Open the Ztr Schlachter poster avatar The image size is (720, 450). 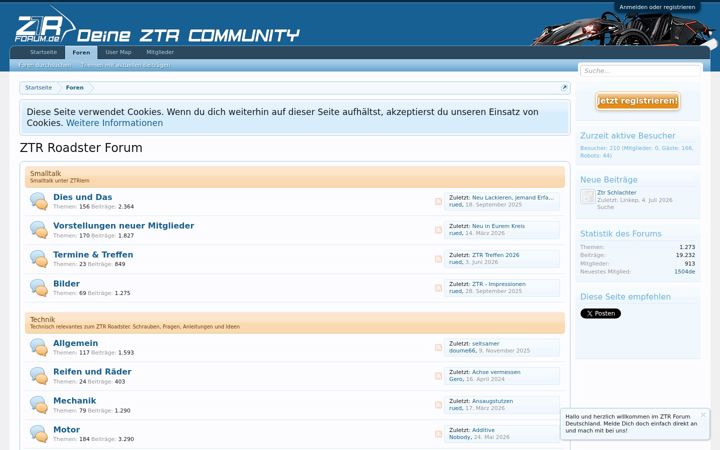coord(587,197)
